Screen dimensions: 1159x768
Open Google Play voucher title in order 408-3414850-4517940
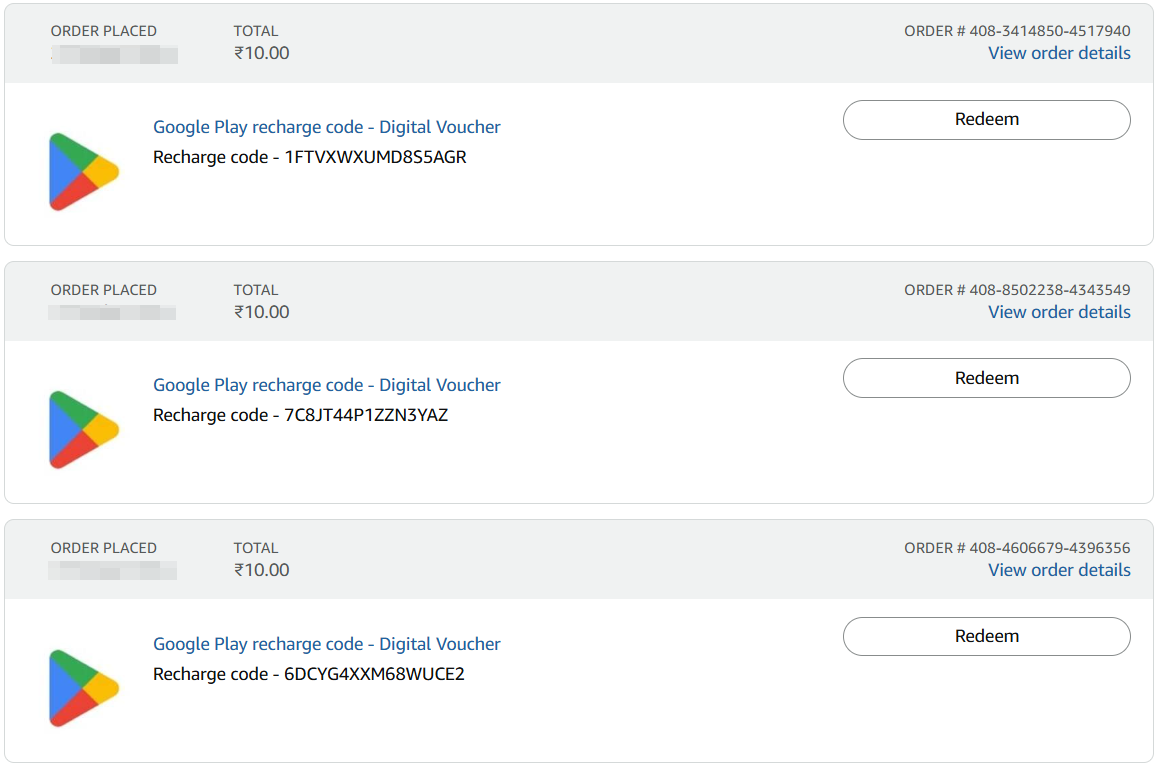pos(326,127)
